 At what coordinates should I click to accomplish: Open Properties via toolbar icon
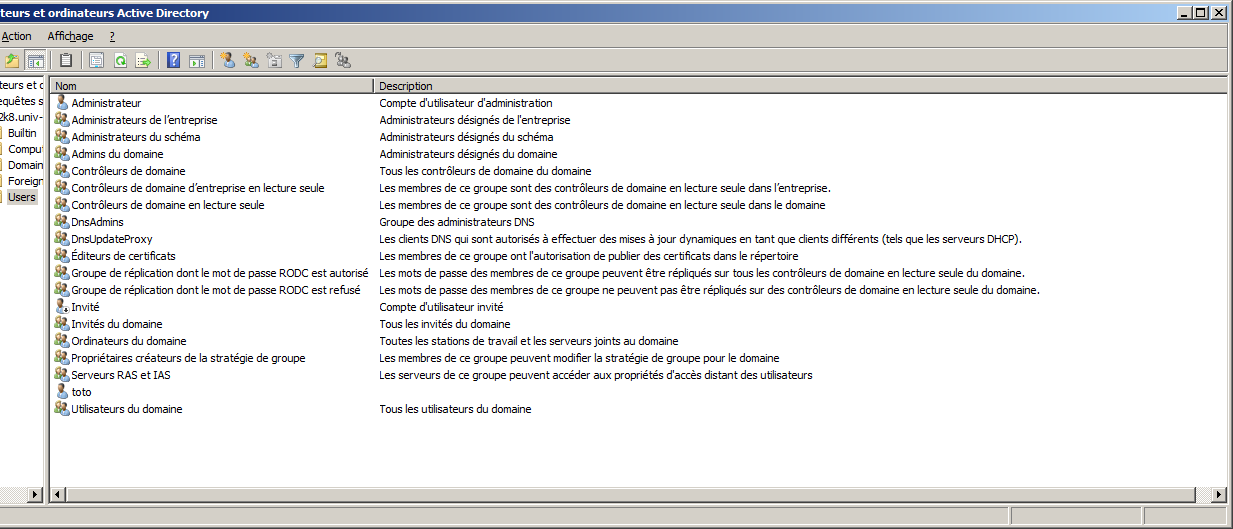pos(96,60)
